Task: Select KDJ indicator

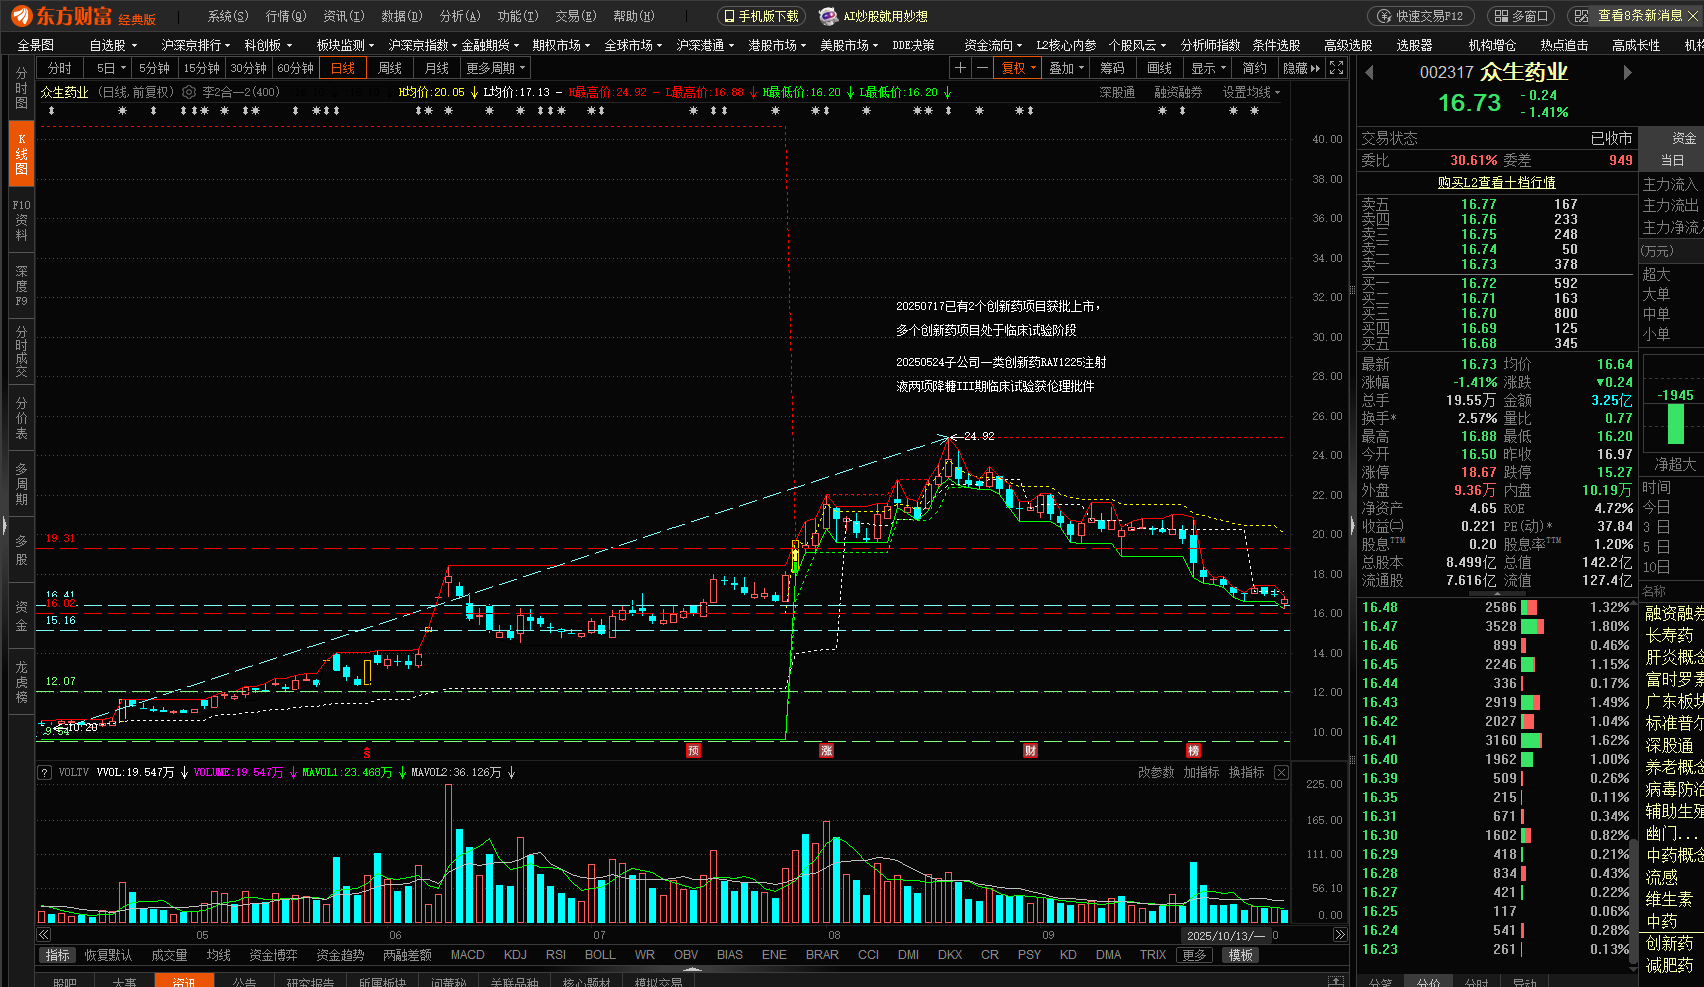Action: (x=515, y=955)
